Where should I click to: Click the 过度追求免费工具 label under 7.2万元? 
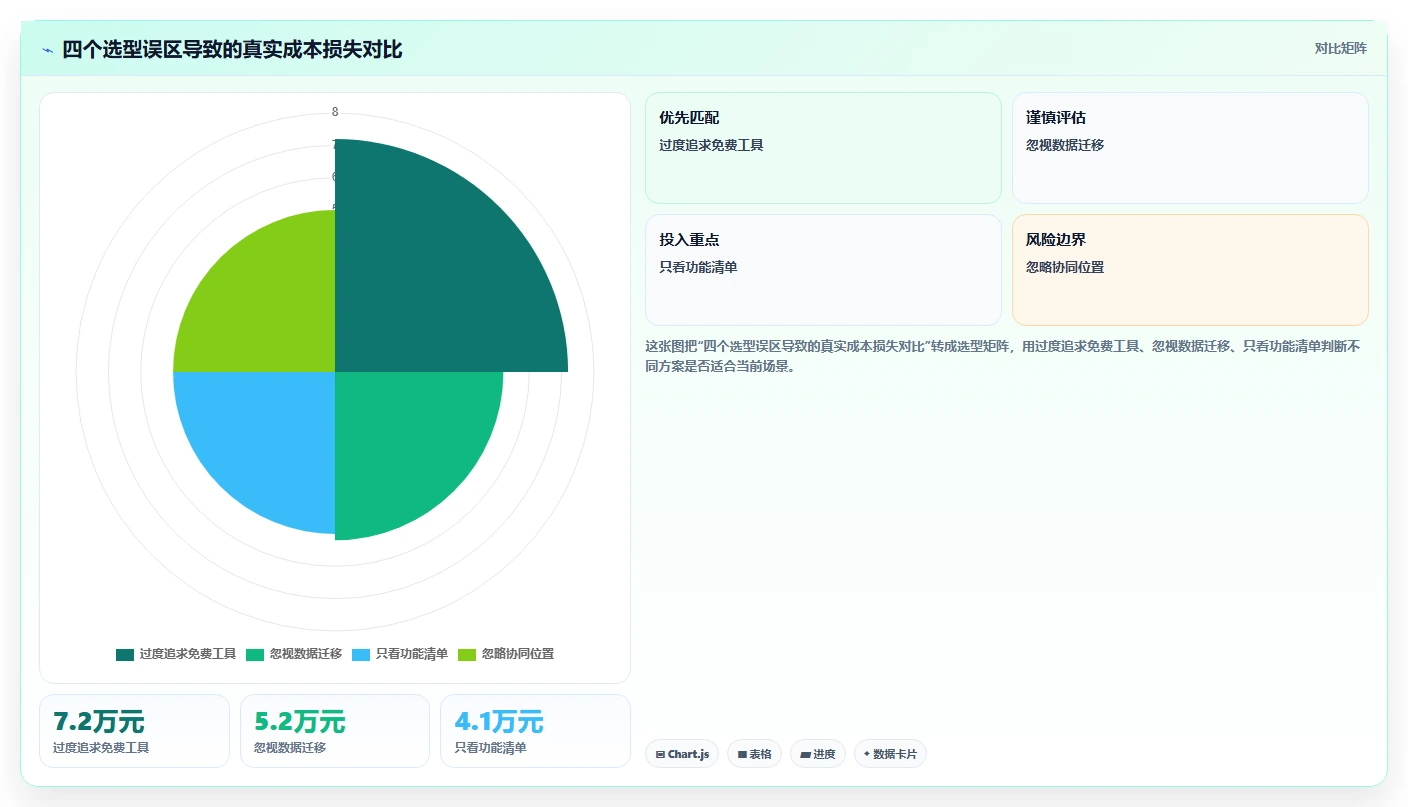coord(101,747)
